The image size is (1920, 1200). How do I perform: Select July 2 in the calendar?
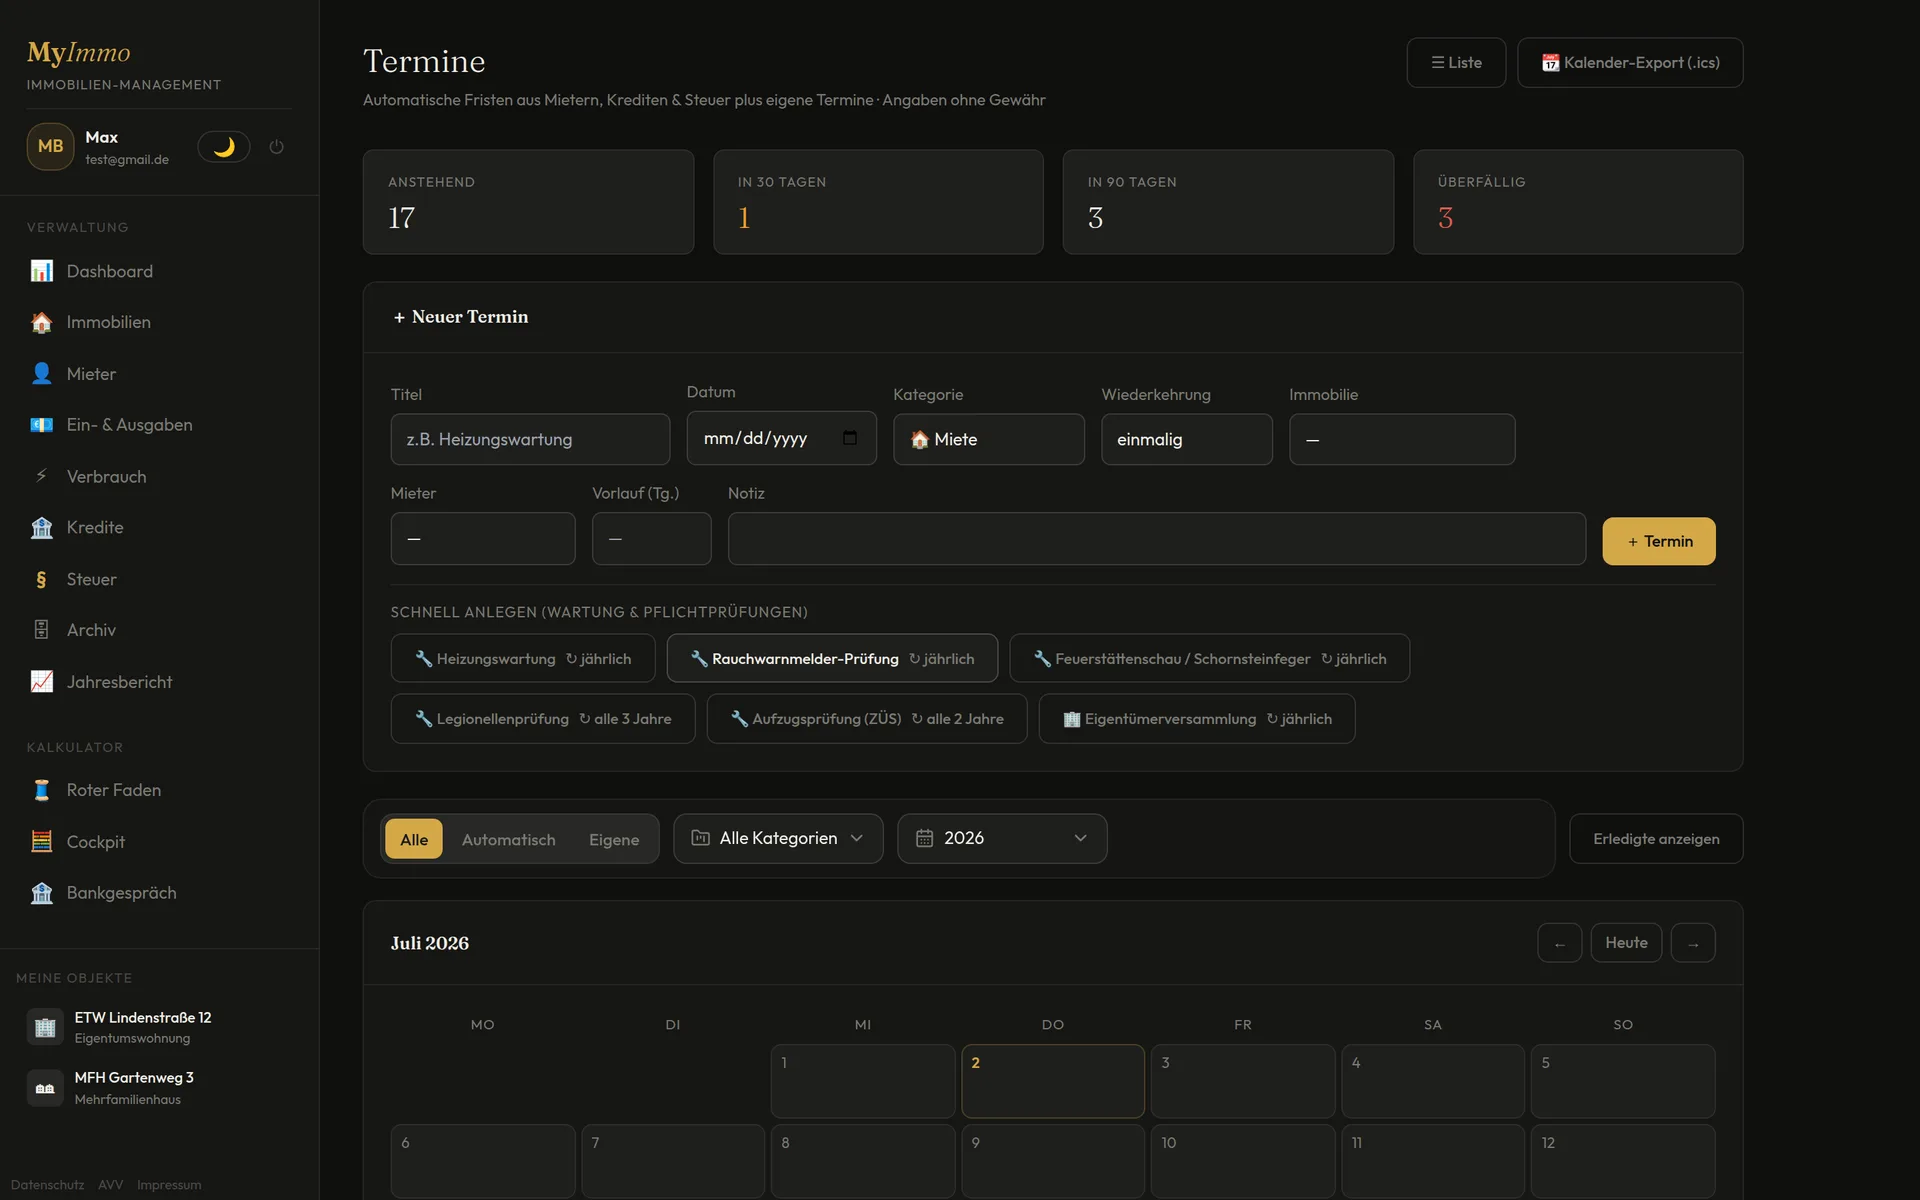click(x=1053, y=1081)
